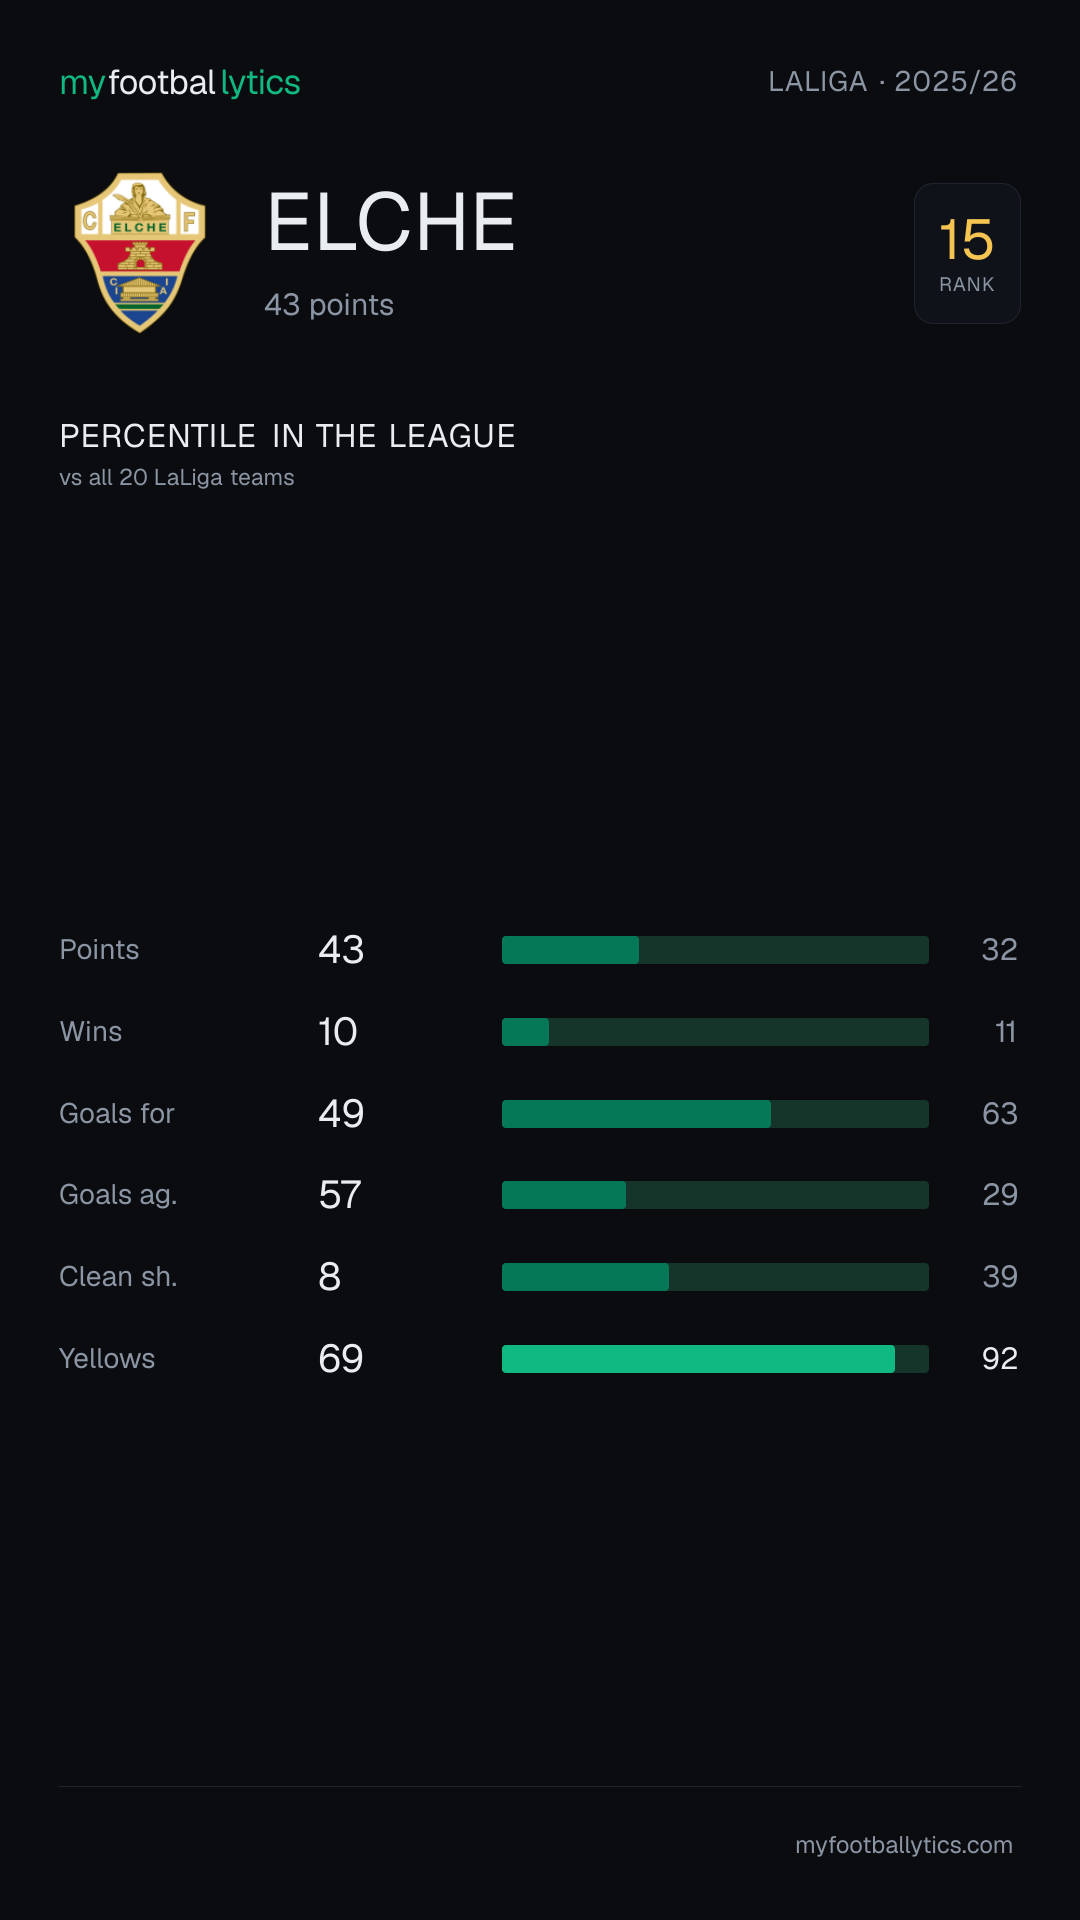The width and height of the screenshot is (1080, 1920).
Task: Click the Goals for percentile bar
Action: click(715, 1114)
